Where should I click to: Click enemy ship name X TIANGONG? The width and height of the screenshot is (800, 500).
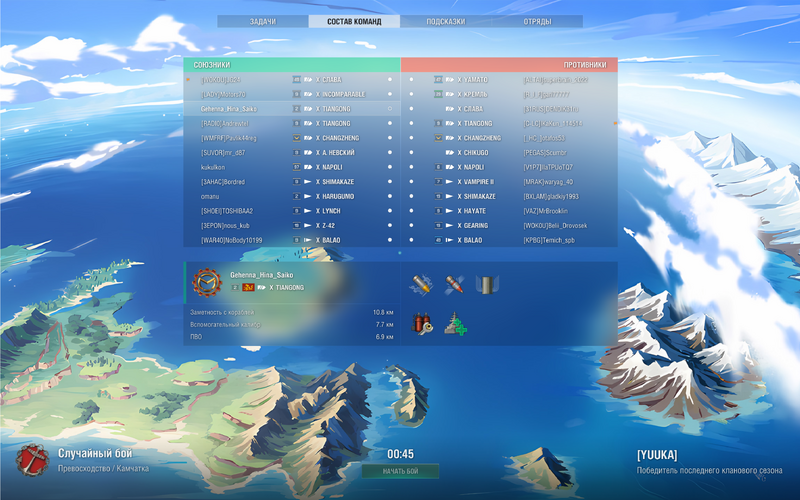click(475, 123)
